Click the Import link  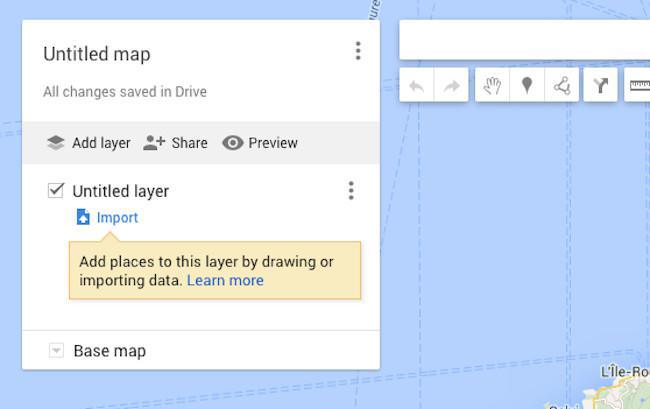coord(117,218)
